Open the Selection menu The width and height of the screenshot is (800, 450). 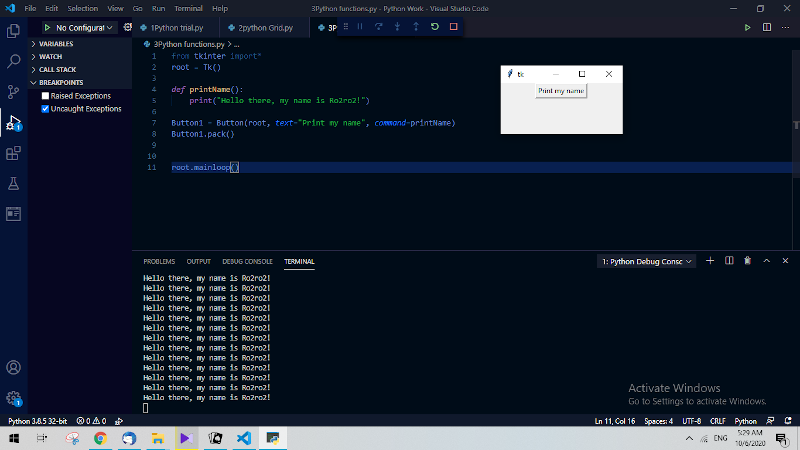click(82, 9)
